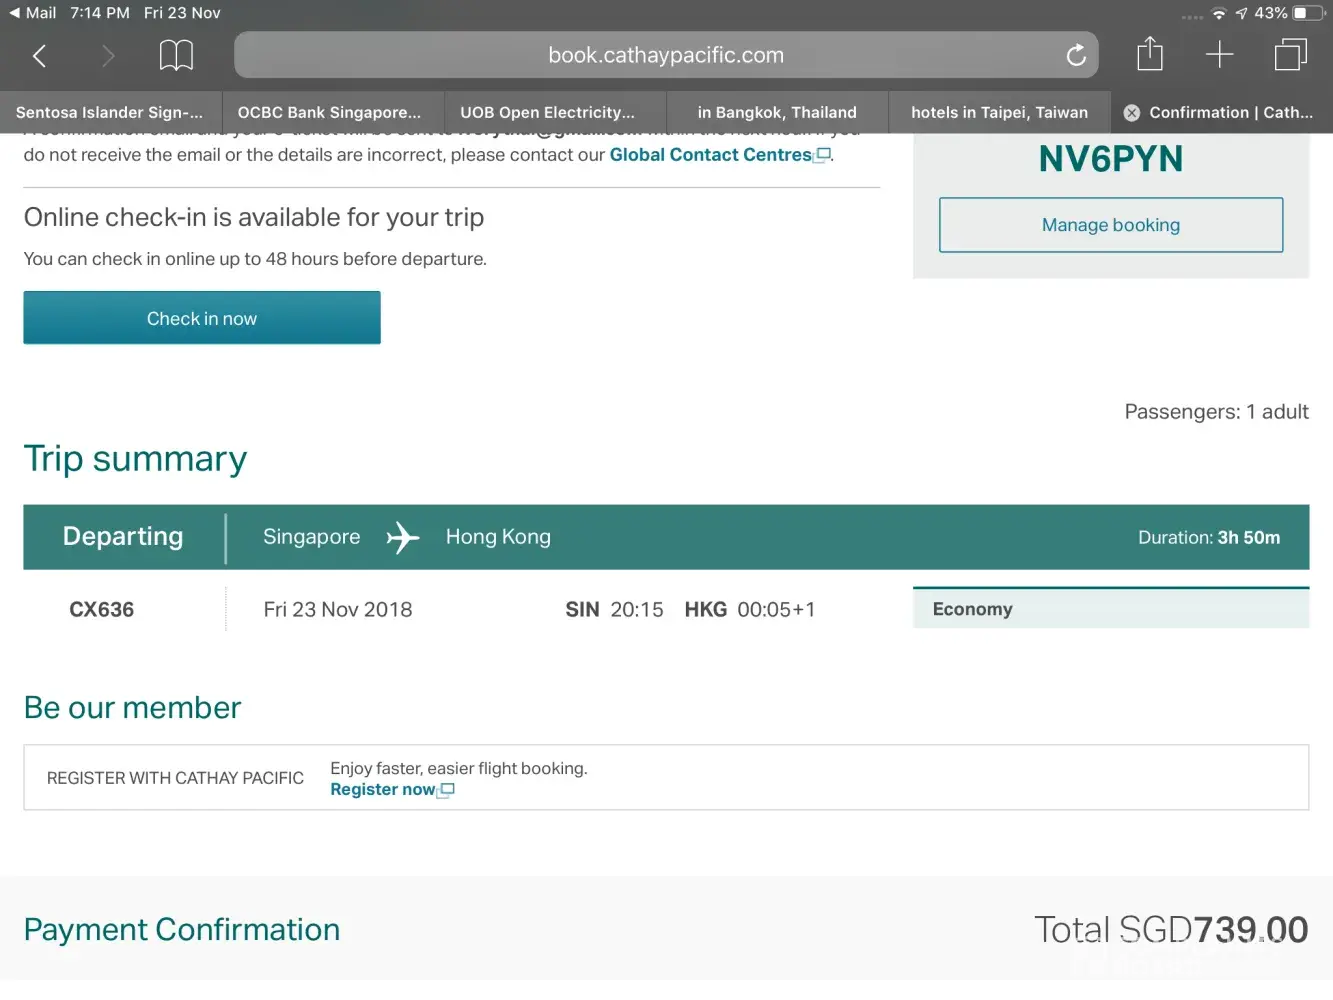The height and width of the screenshot is (1000, 1333).
Task: Select the in Bangkok, Thailand tab
Action: [x=777, y=113]
